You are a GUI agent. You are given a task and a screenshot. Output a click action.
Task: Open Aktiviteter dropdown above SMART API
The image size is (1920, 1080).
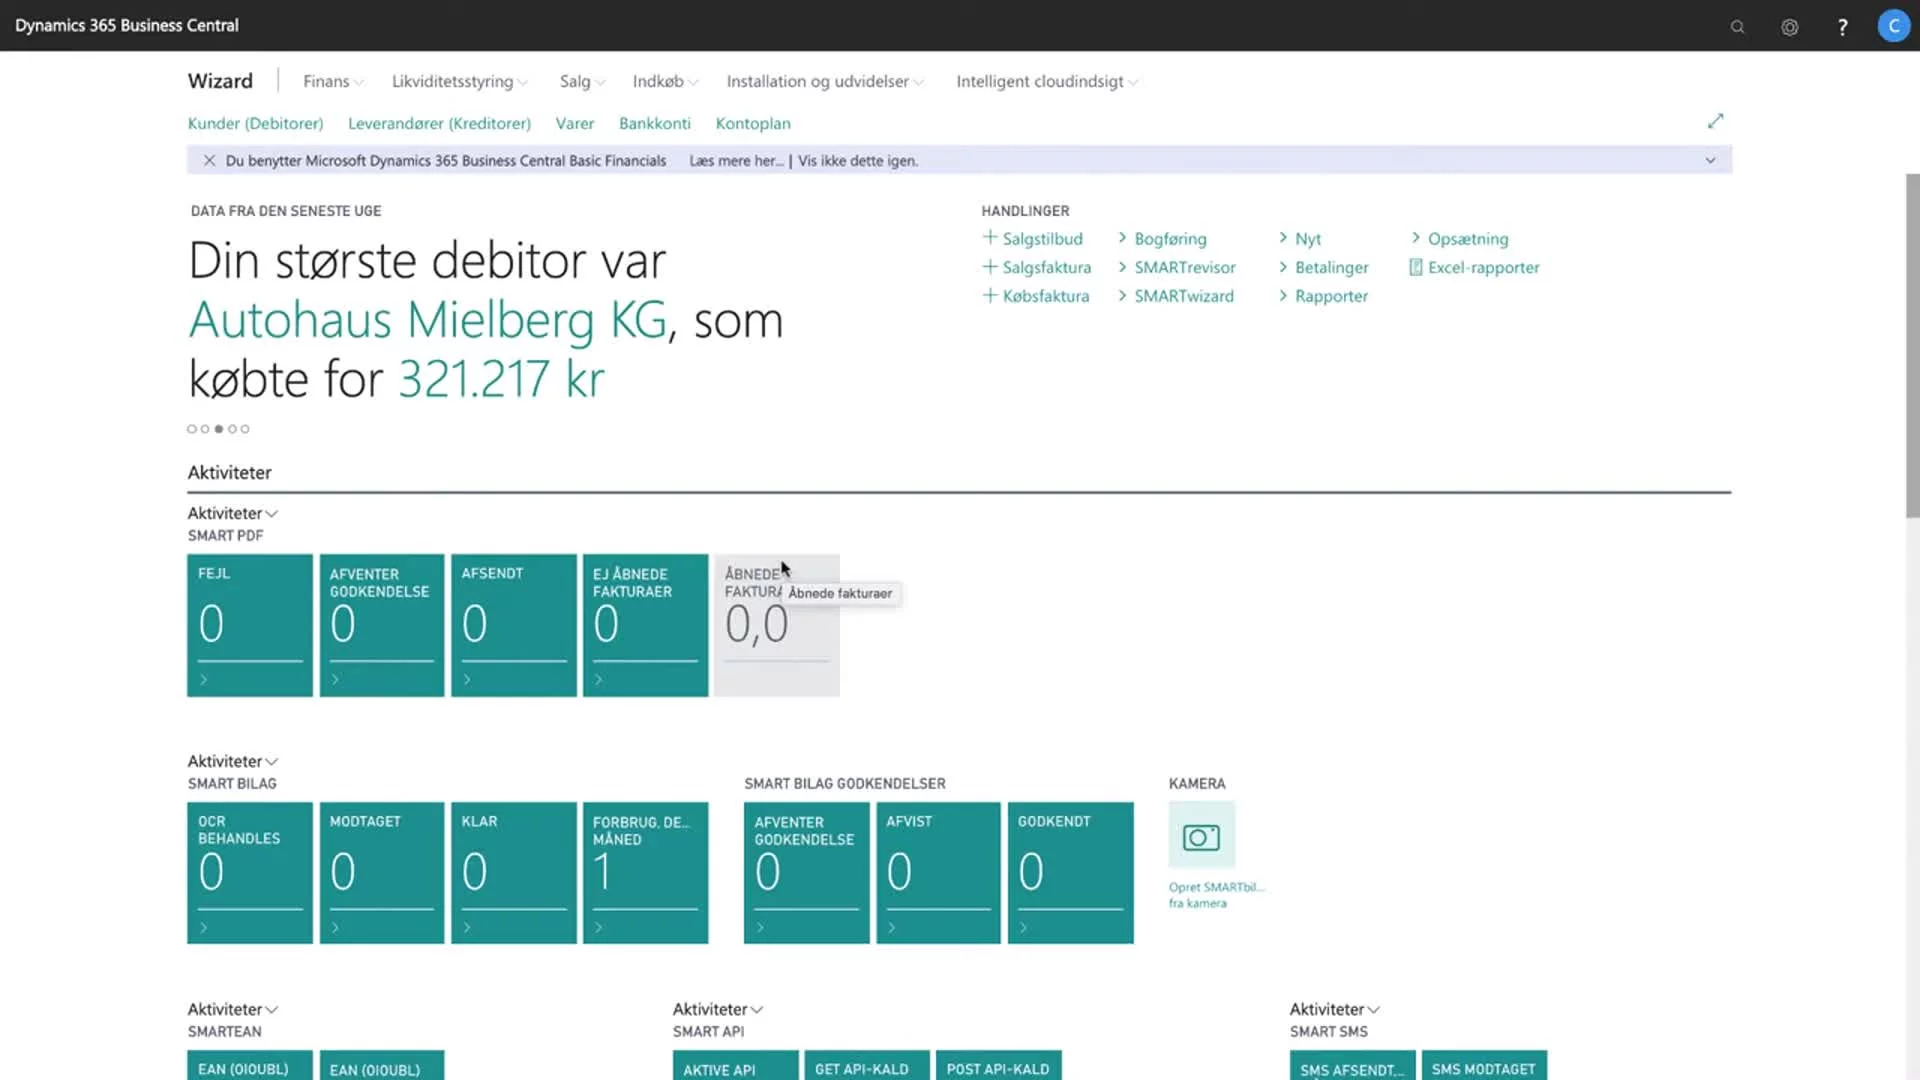(717, 1009)
